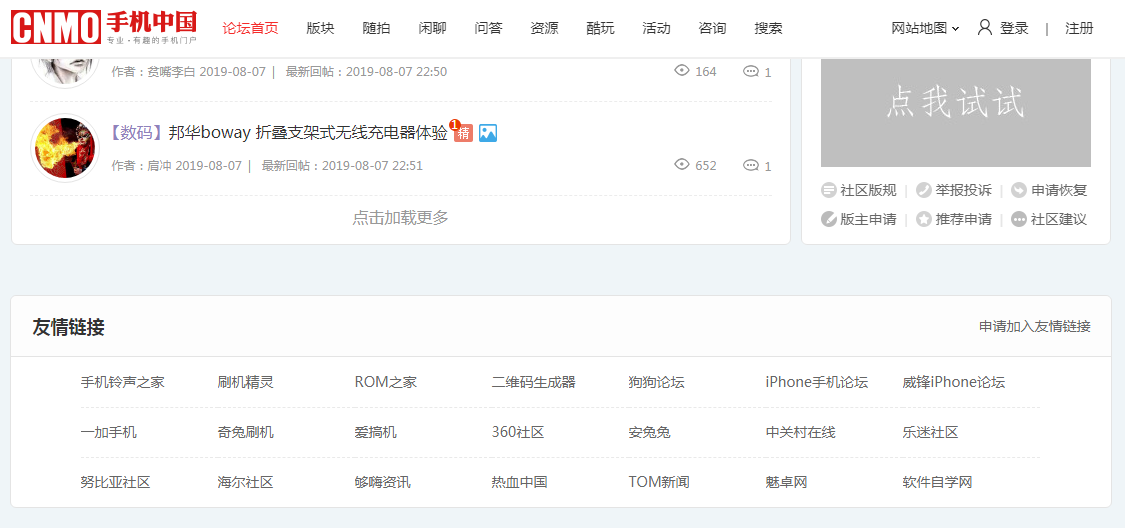
Task: Open the 酷玩 menu item
Action: [x=600, y=29]
